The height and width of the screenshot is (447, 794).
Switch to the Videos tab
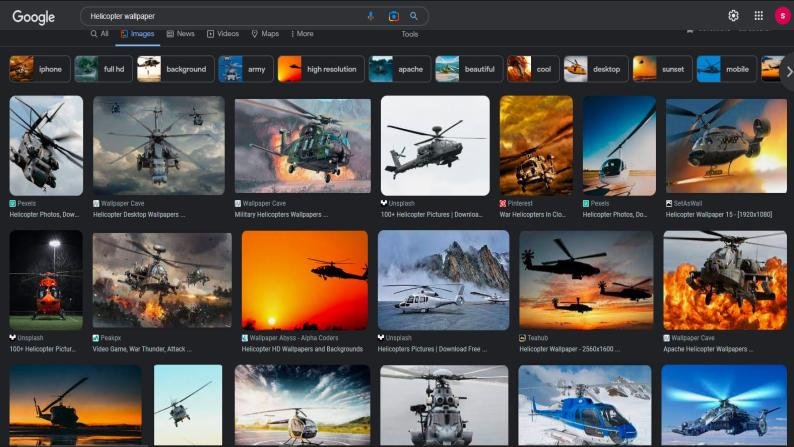pyautogui.click(x=223, y=34)
